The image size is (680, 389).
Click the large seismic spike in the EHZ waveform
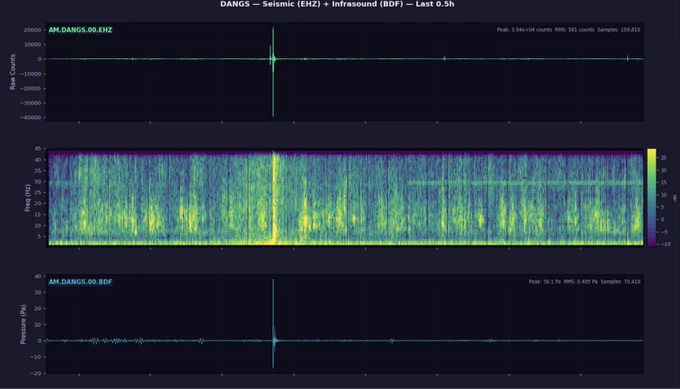pyautogui.click(x=273, y=72)
